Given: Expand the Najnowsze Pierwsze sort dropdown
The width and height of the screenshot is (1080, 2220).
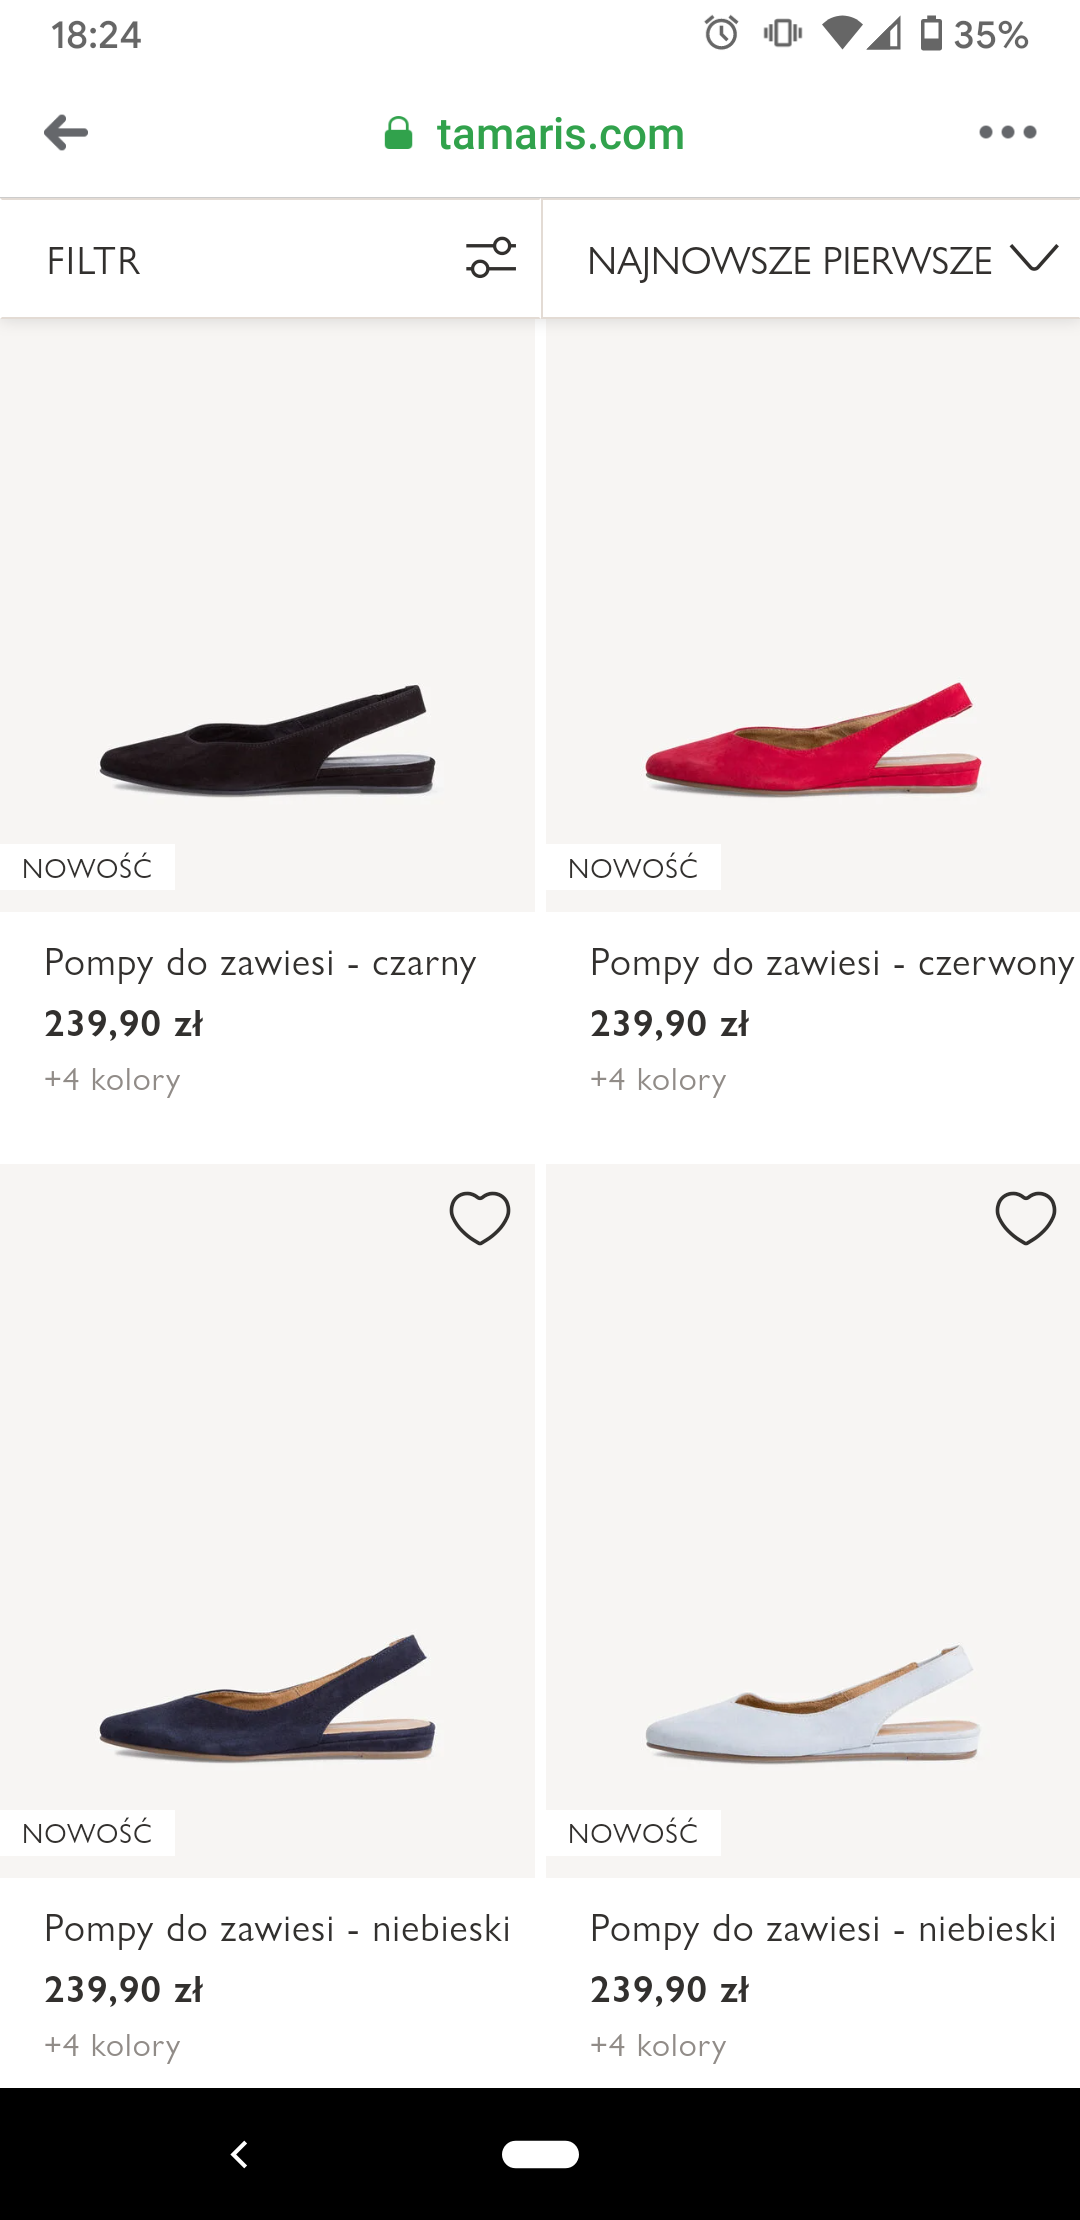Looking at the screenshot, I should [x=790, y=261].
